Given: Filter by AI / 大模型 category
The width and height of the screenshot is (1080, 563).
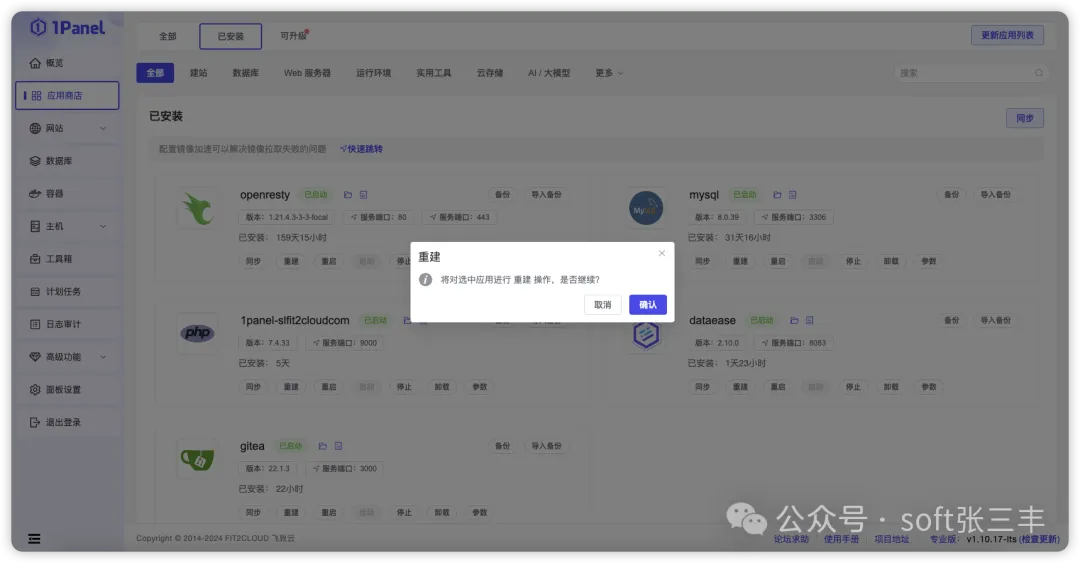Looking at the screenshot, I should click(x=549, y=73).
